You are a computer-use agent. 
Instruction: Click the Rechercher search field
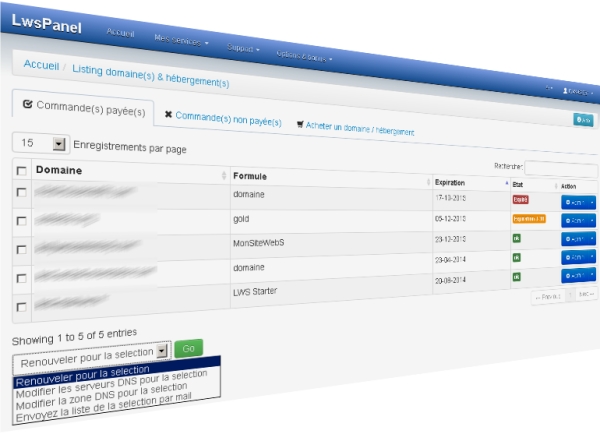click(558, 169)
